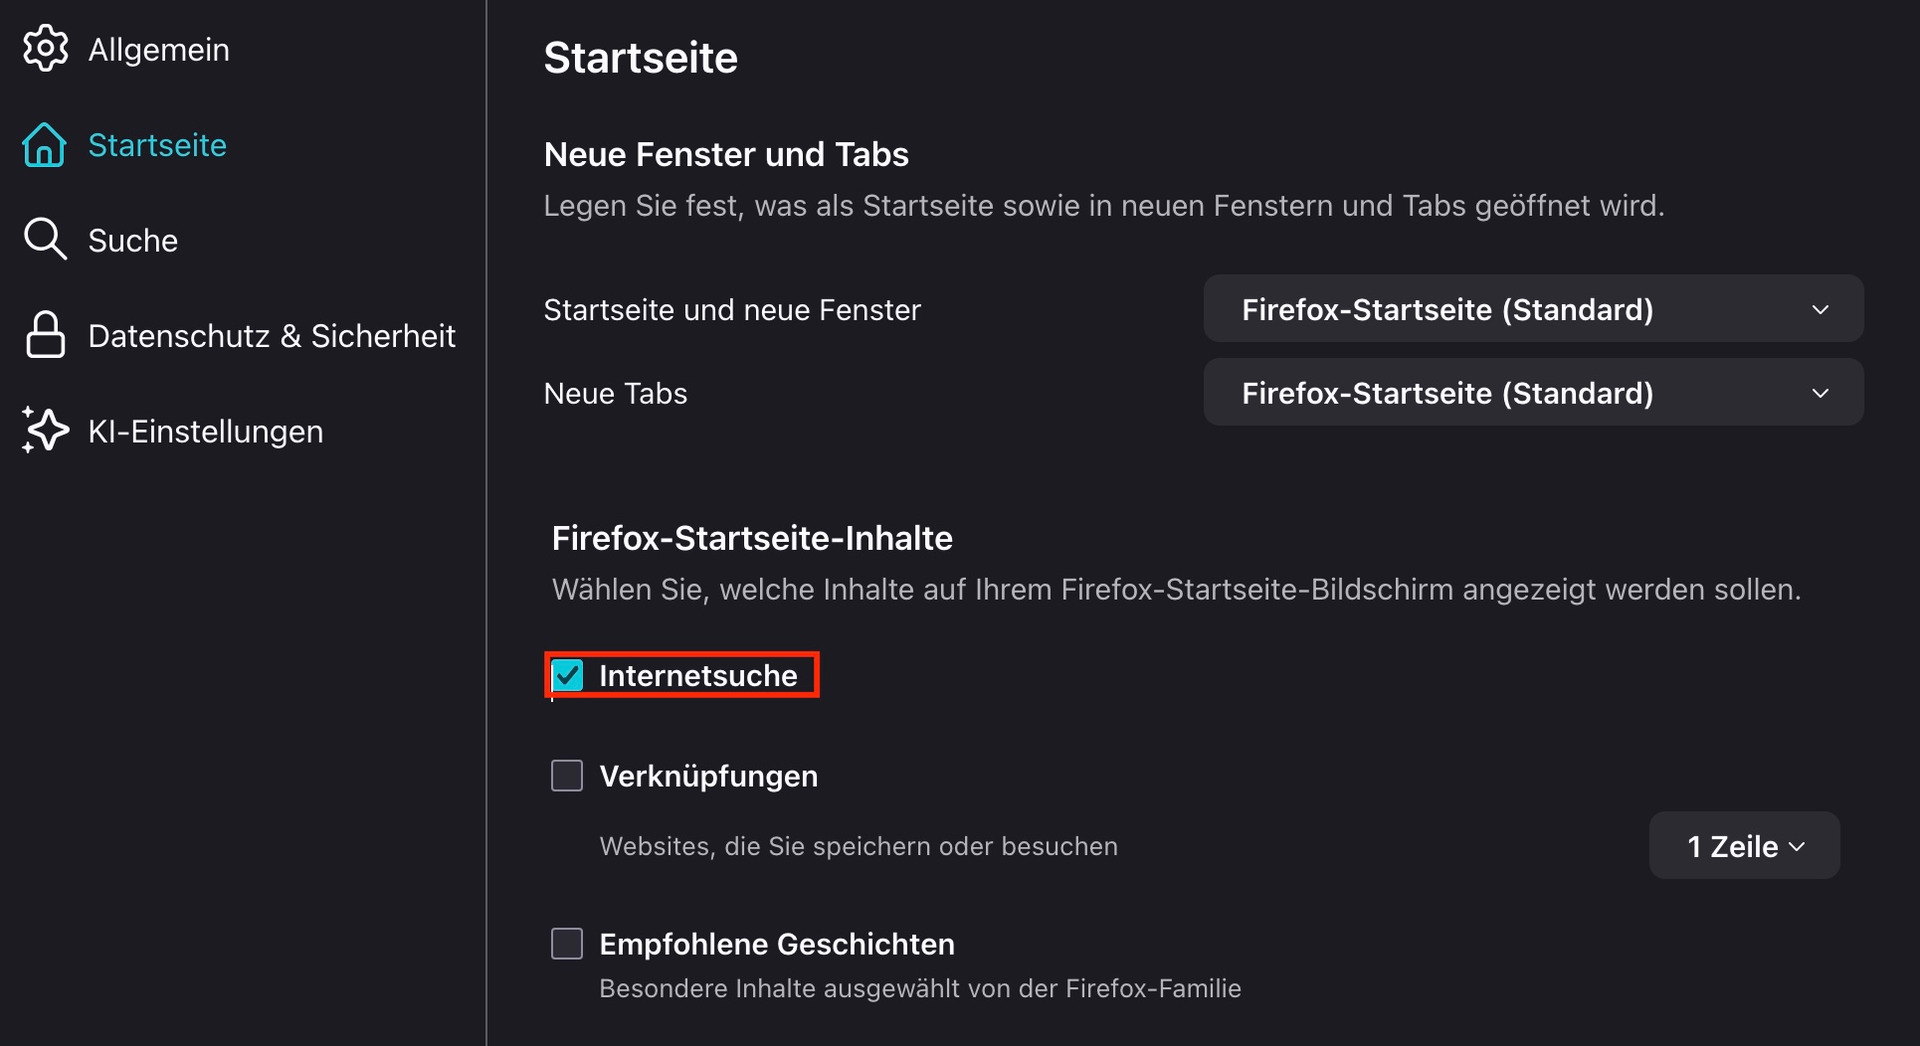Click the Internetsuche label text

pos(698,676)
